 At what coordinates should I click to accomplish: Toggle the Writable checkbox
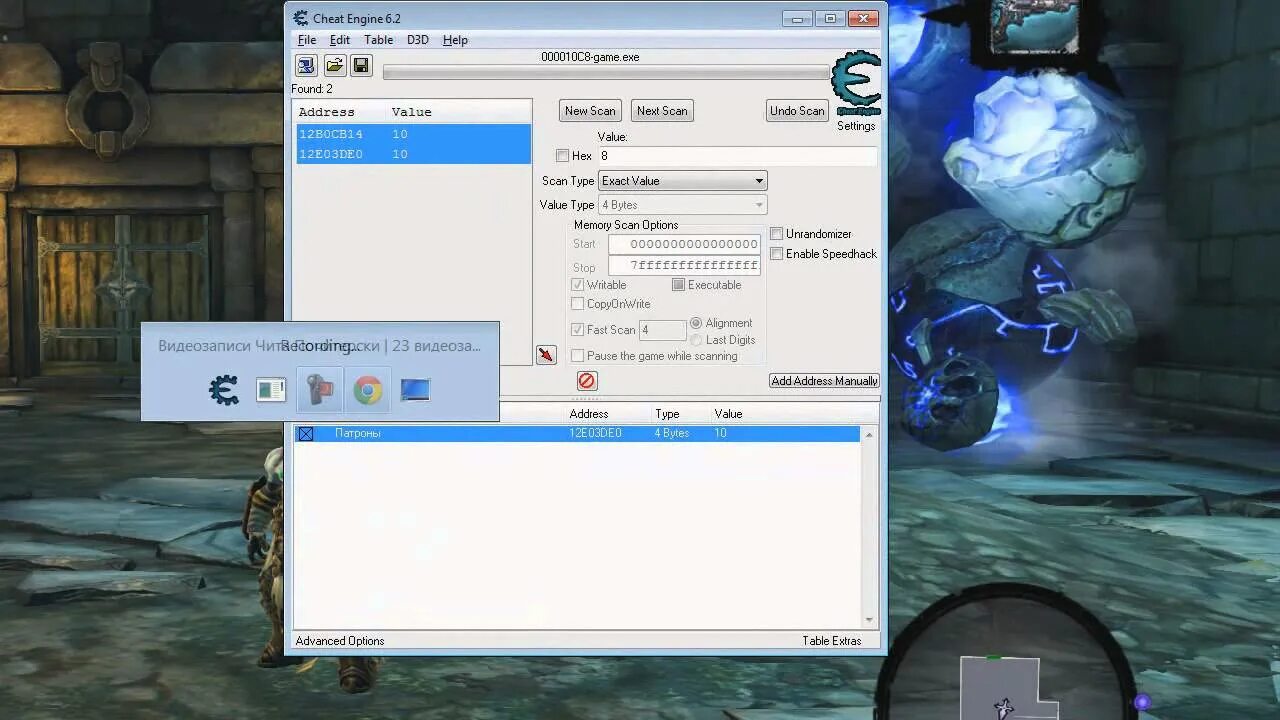[x=577, y=285]
